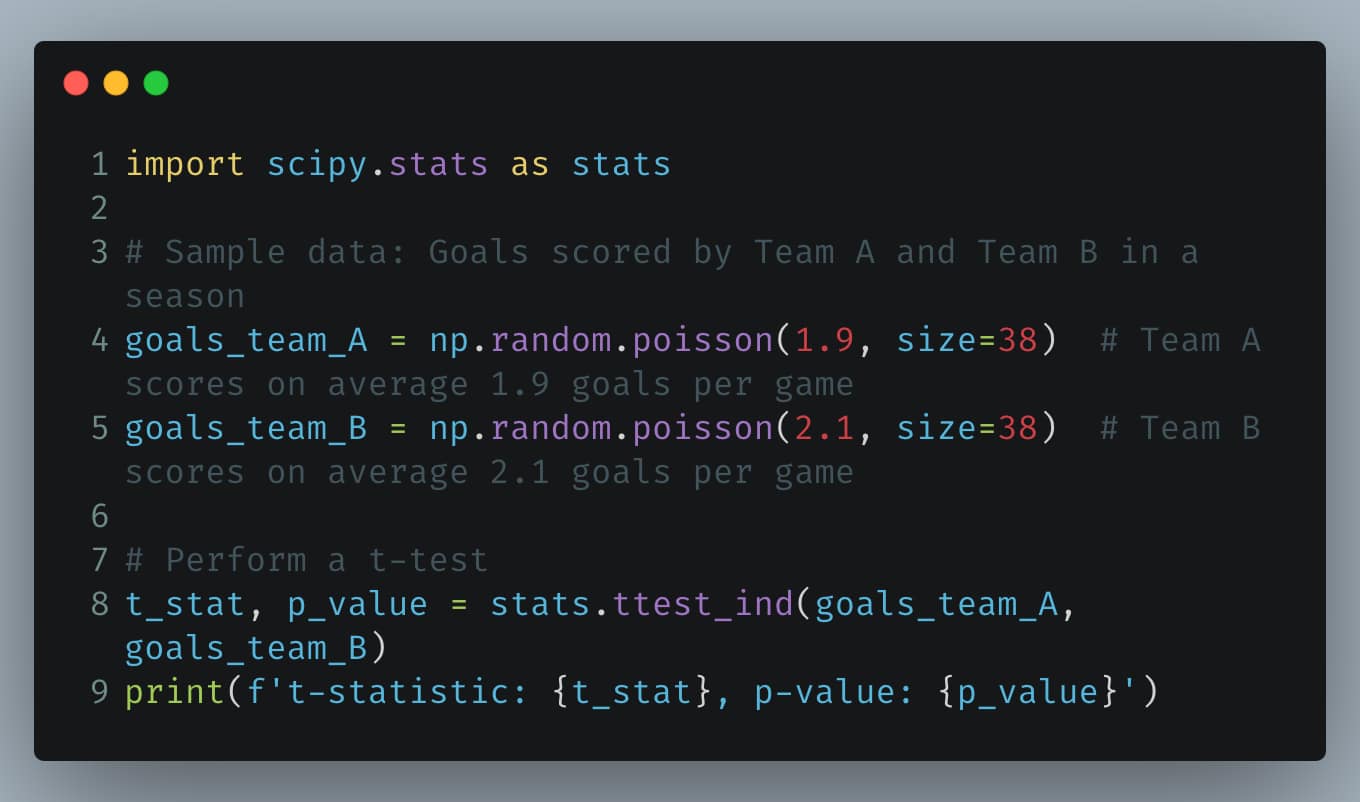Click the 'scipy' module name
Image resolution: width=1360 pixels, height=802 pixels.
tap(317, 164)
